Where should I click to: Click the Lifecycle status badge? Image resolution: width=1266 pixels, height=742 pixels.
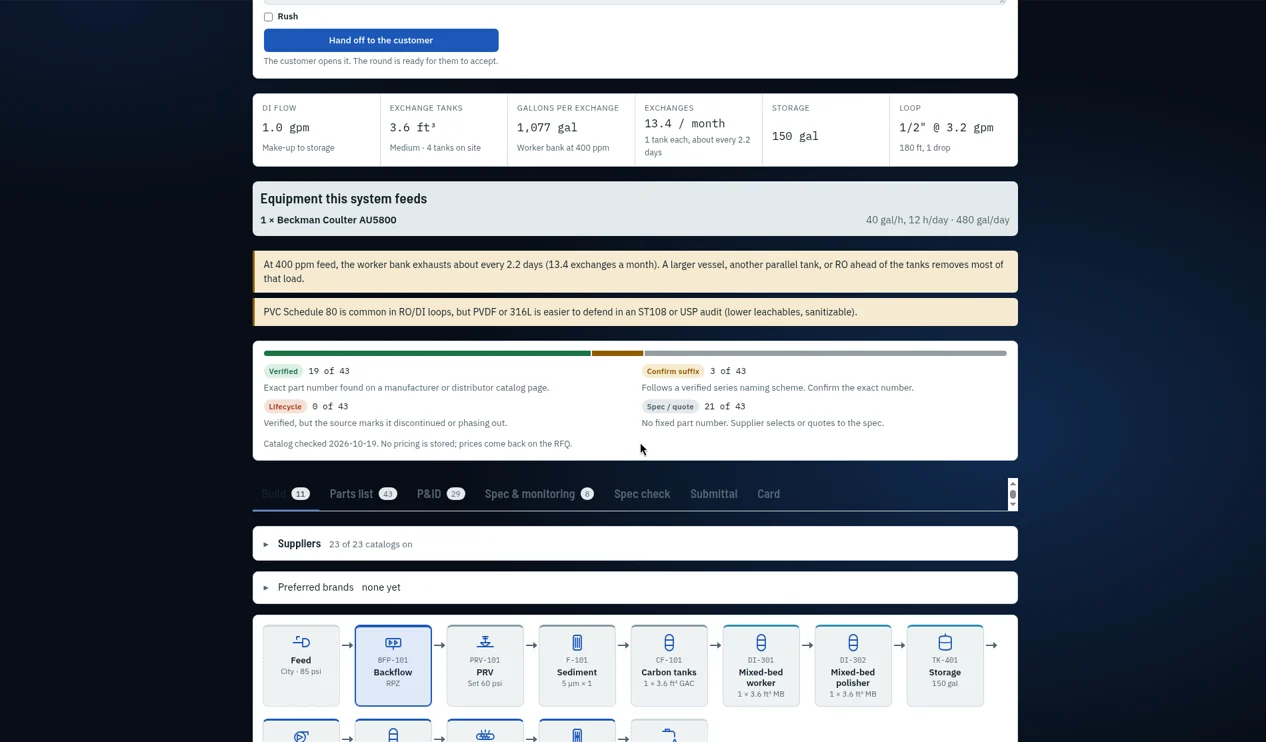(285, 407)
